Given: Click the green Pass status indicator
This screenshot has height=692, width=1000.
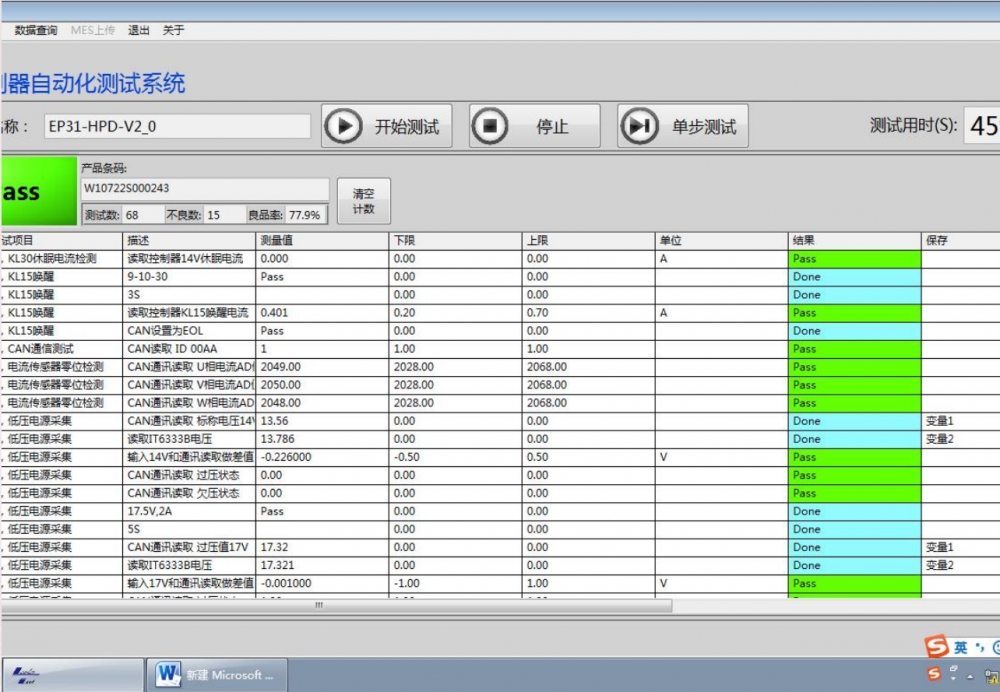Looking at the screenshot, I should 37,192.
